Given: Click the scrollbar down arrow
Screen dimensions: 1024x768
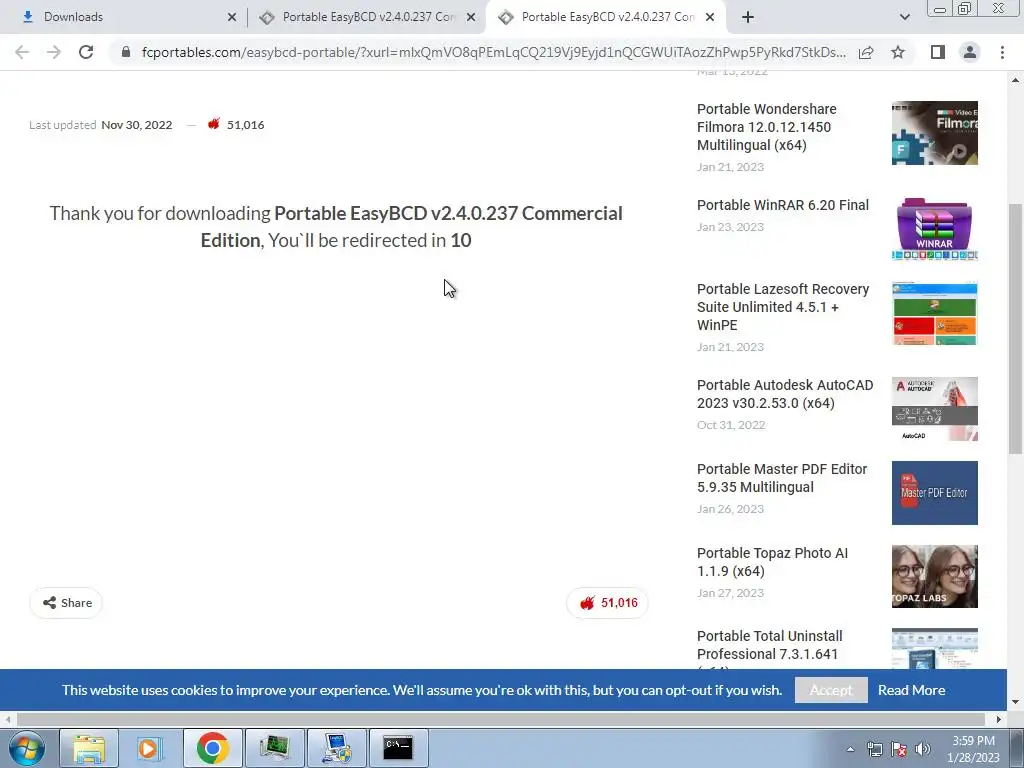Looking at the screenshot, I should coord(1015,703).
